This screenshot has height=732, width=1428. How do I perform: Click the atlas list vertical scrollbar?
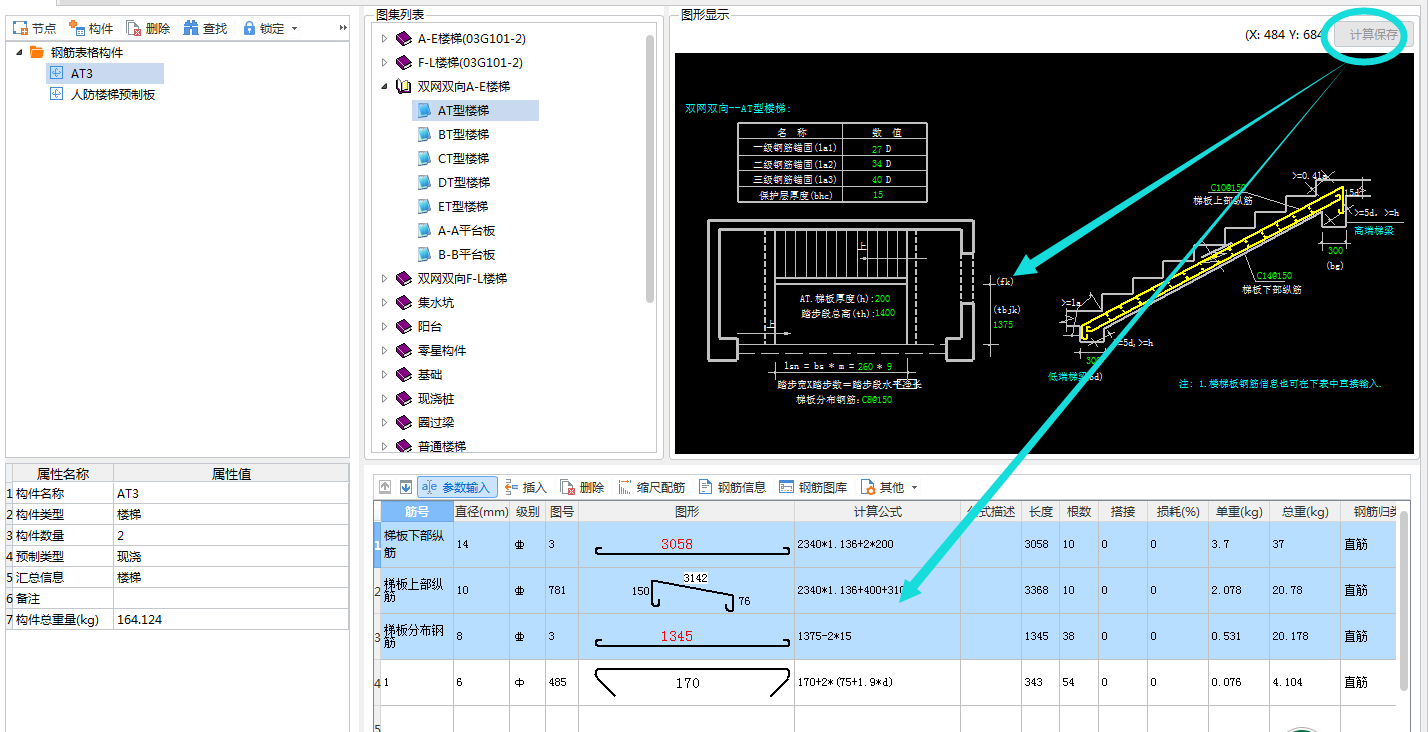pyautogui.click(x=650, y=168)
